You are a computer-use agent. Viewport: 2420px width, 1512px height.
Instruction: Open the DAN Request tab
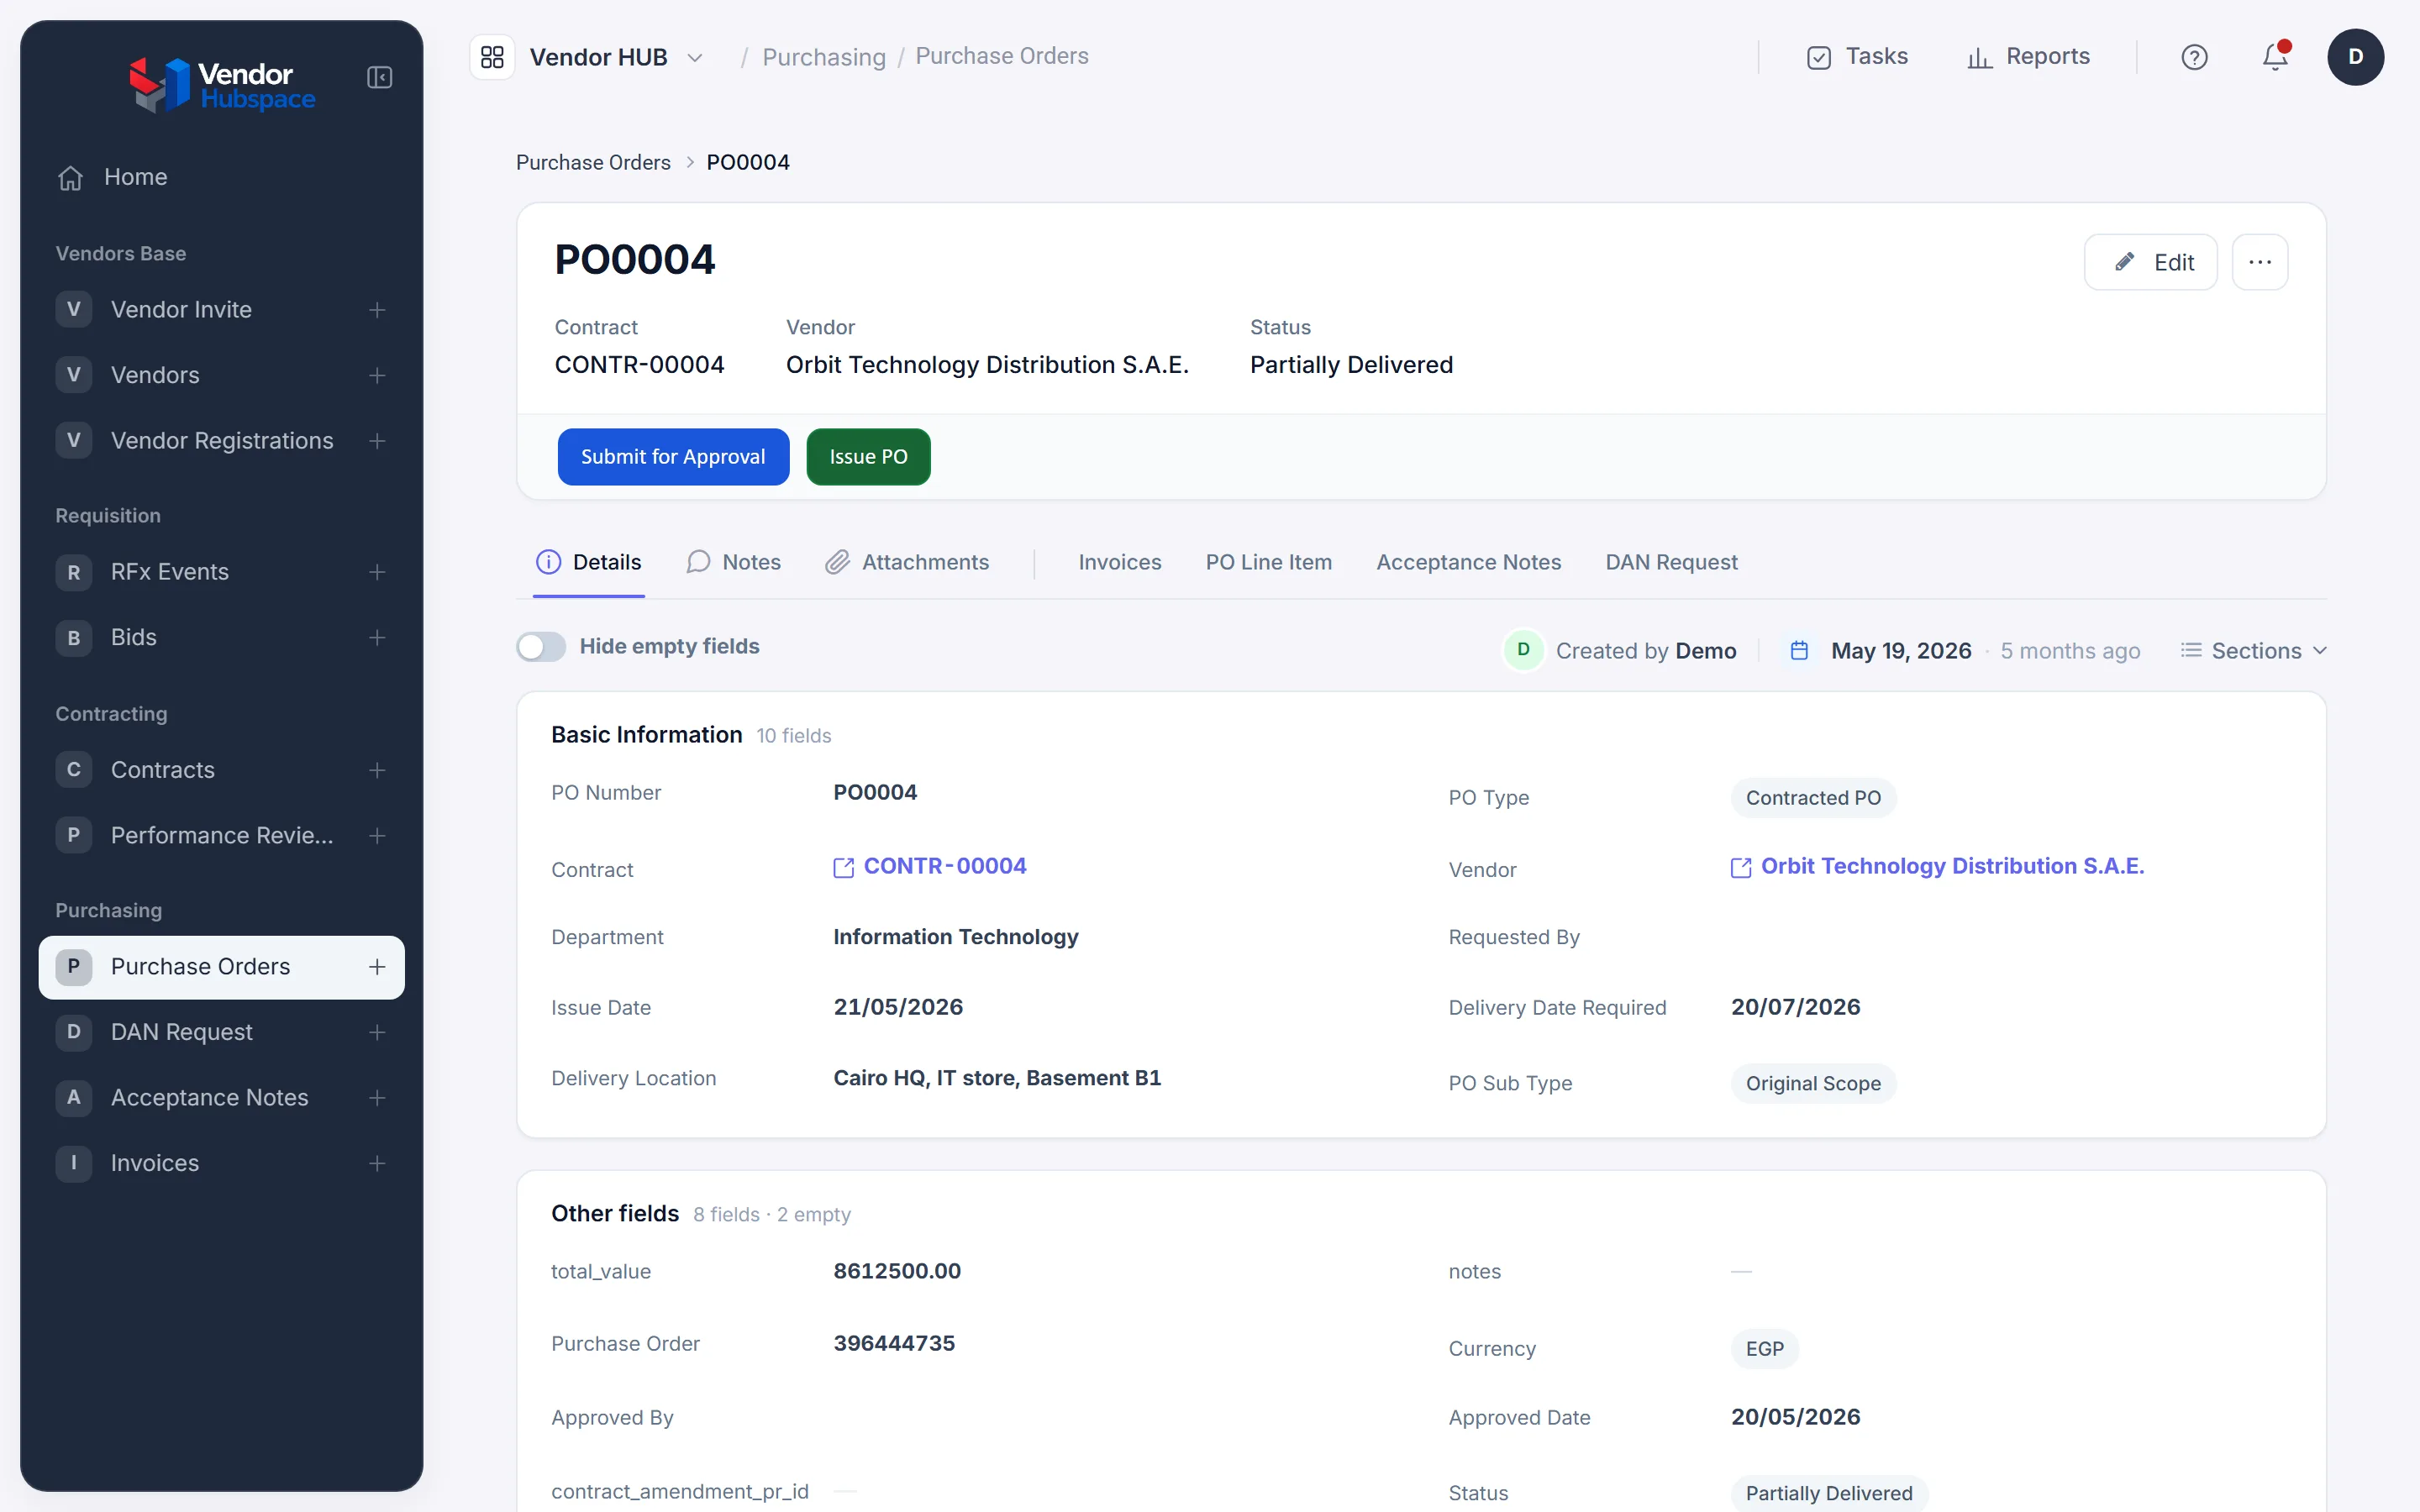(x=1671, y=562)
